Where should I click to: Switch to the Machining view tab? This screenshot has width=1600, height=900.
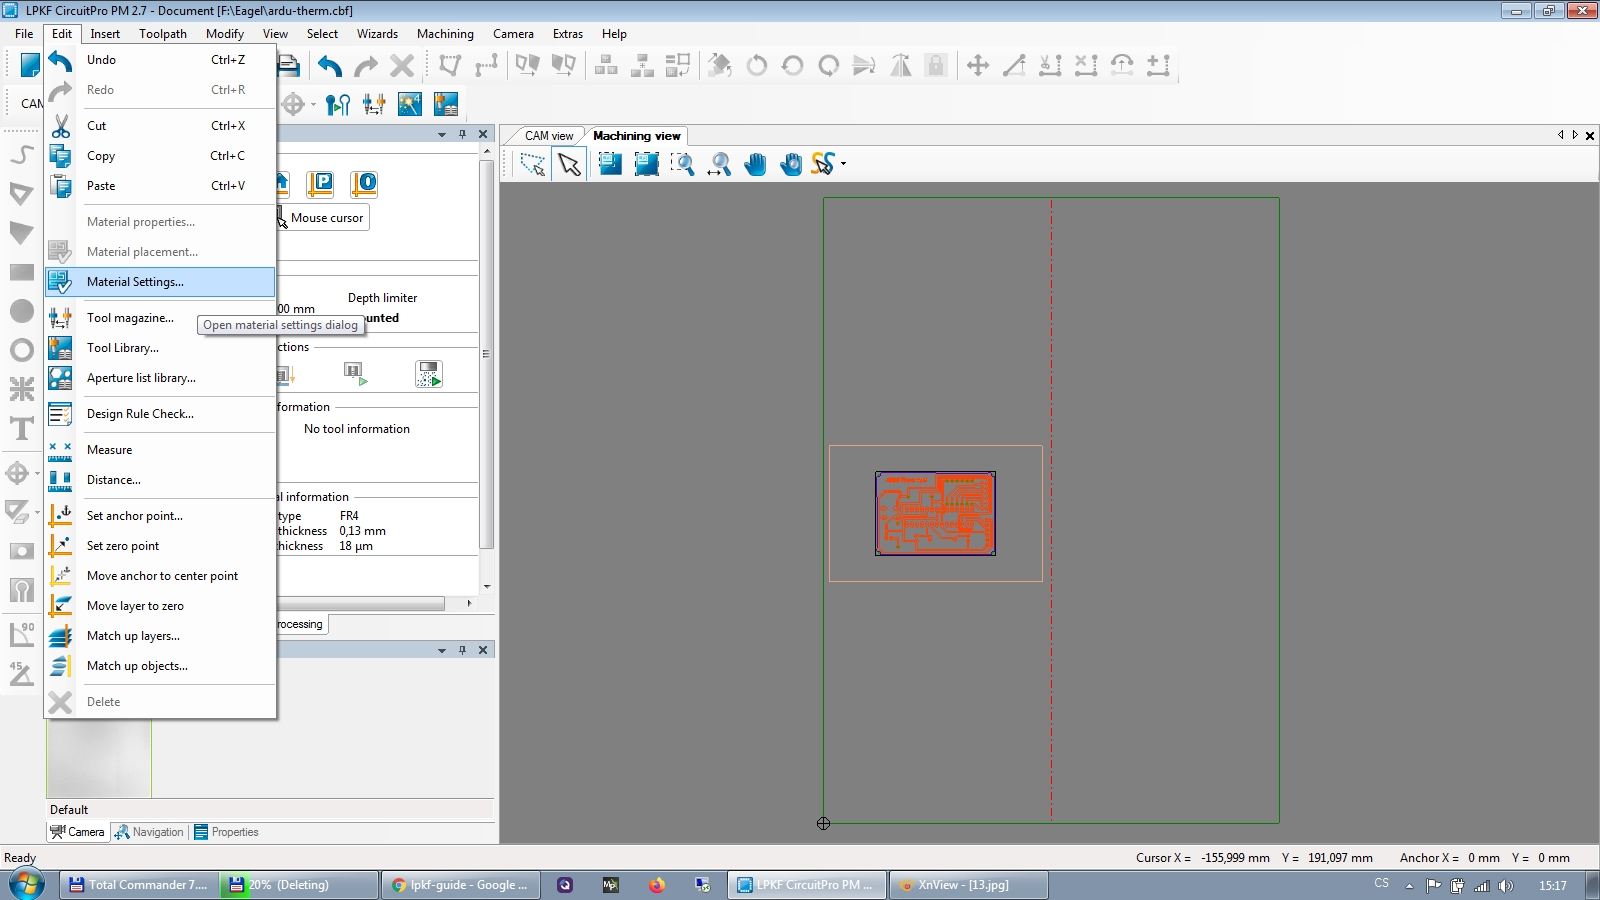point(636,136)
